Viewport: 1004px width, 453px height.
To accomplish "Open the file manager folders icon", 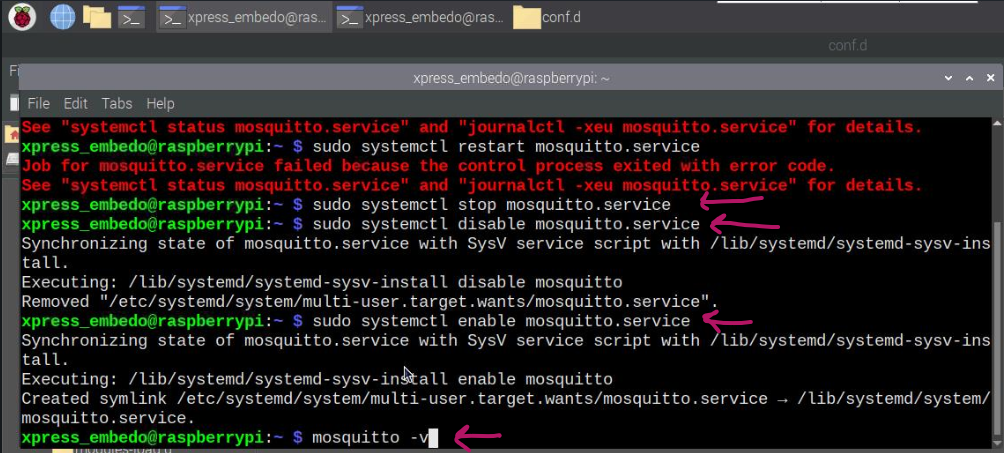I will coord(97,17).
